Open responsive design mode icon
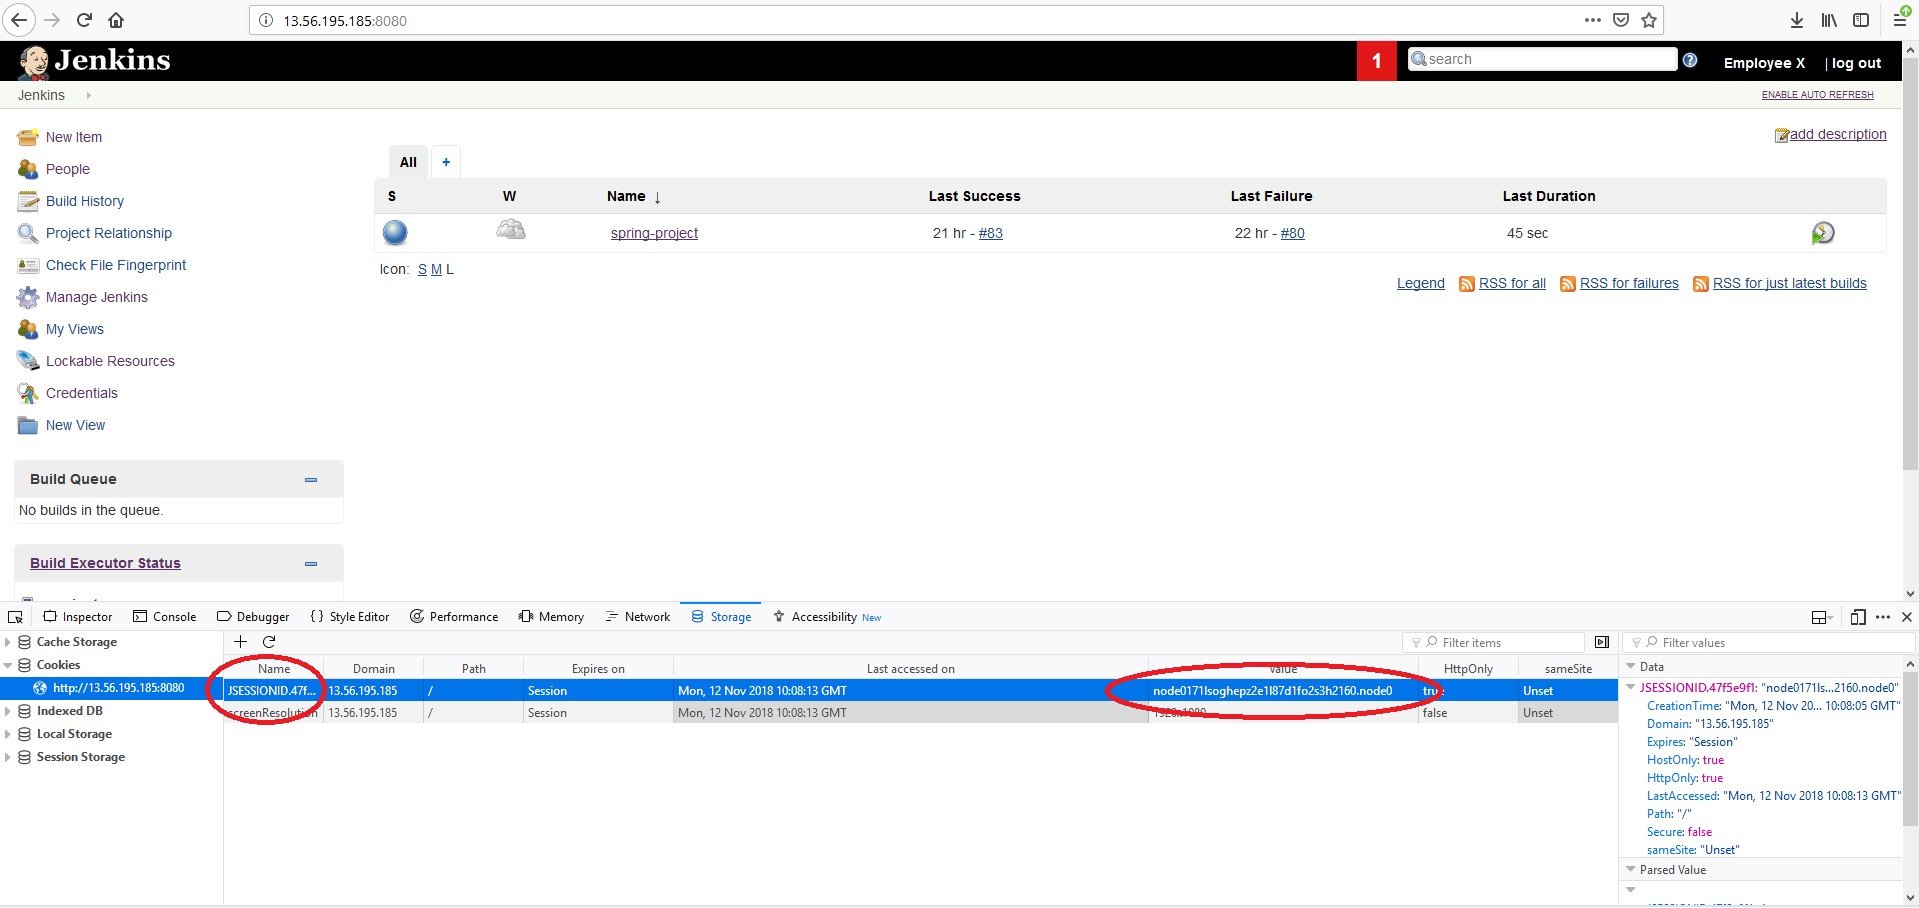The width and height of the screenshot is (1919, 908). pos(1858,617)
